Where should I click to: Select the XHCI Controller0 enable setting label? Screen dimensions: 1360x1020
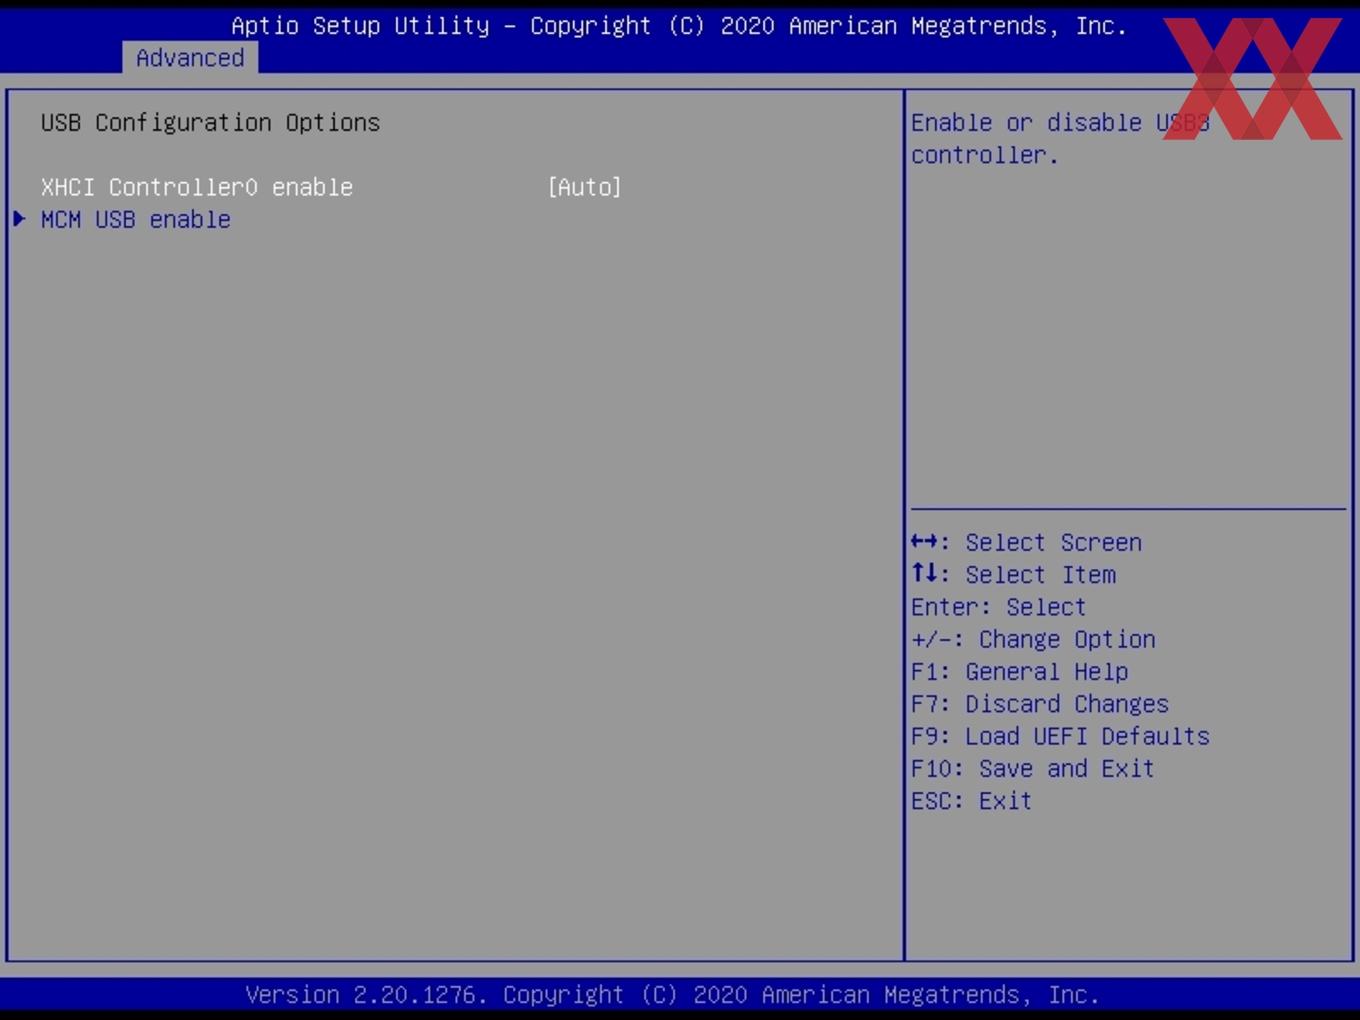(x=197, y=187)
